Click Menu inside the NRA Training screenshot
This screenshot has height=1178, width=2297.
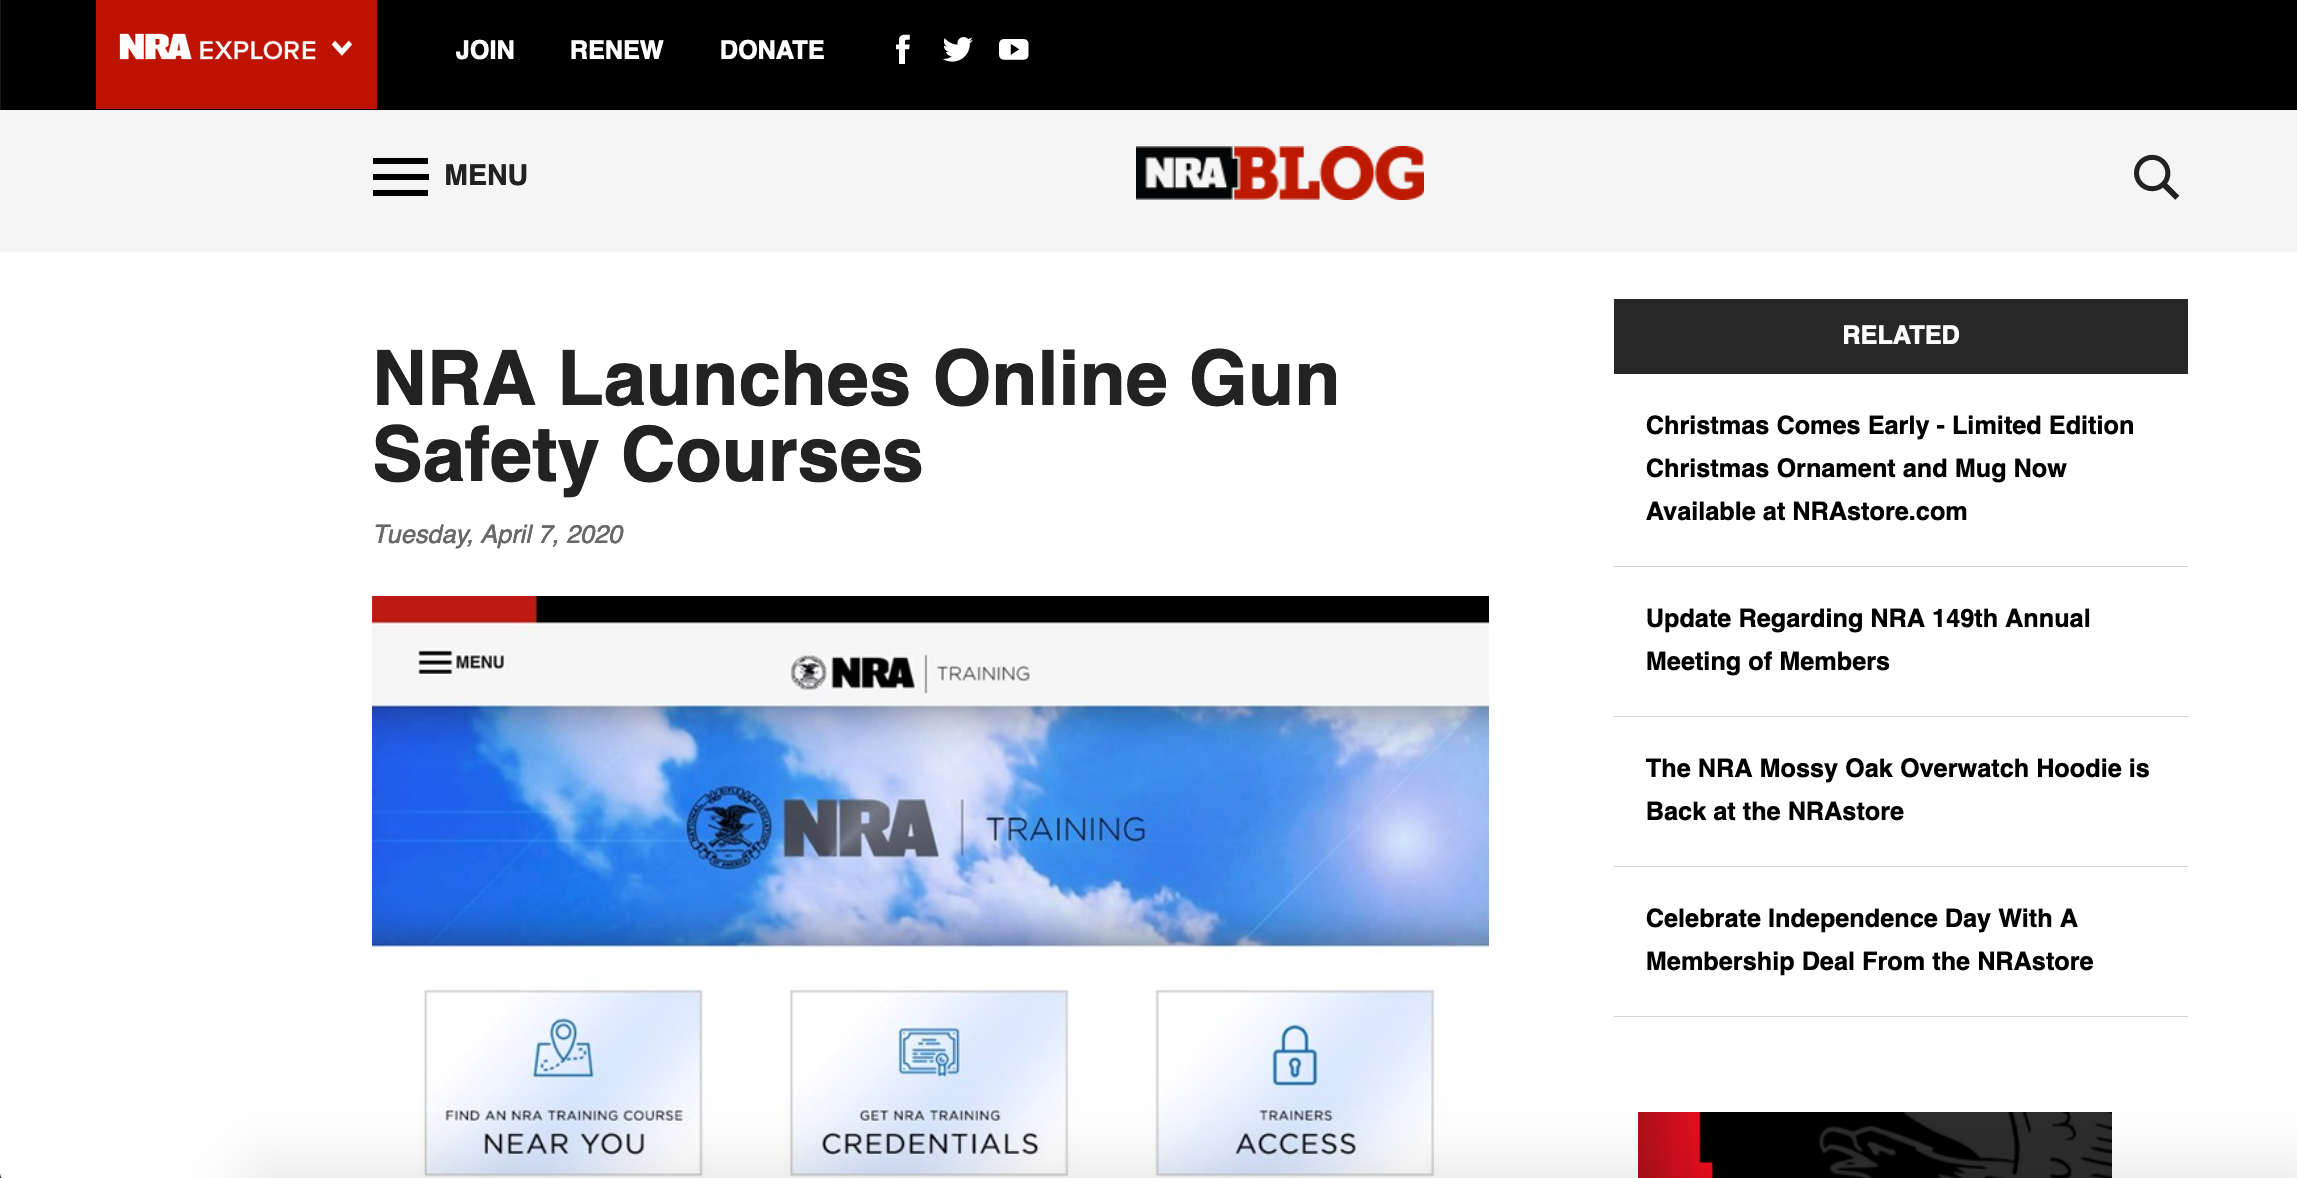coord(462,662)
